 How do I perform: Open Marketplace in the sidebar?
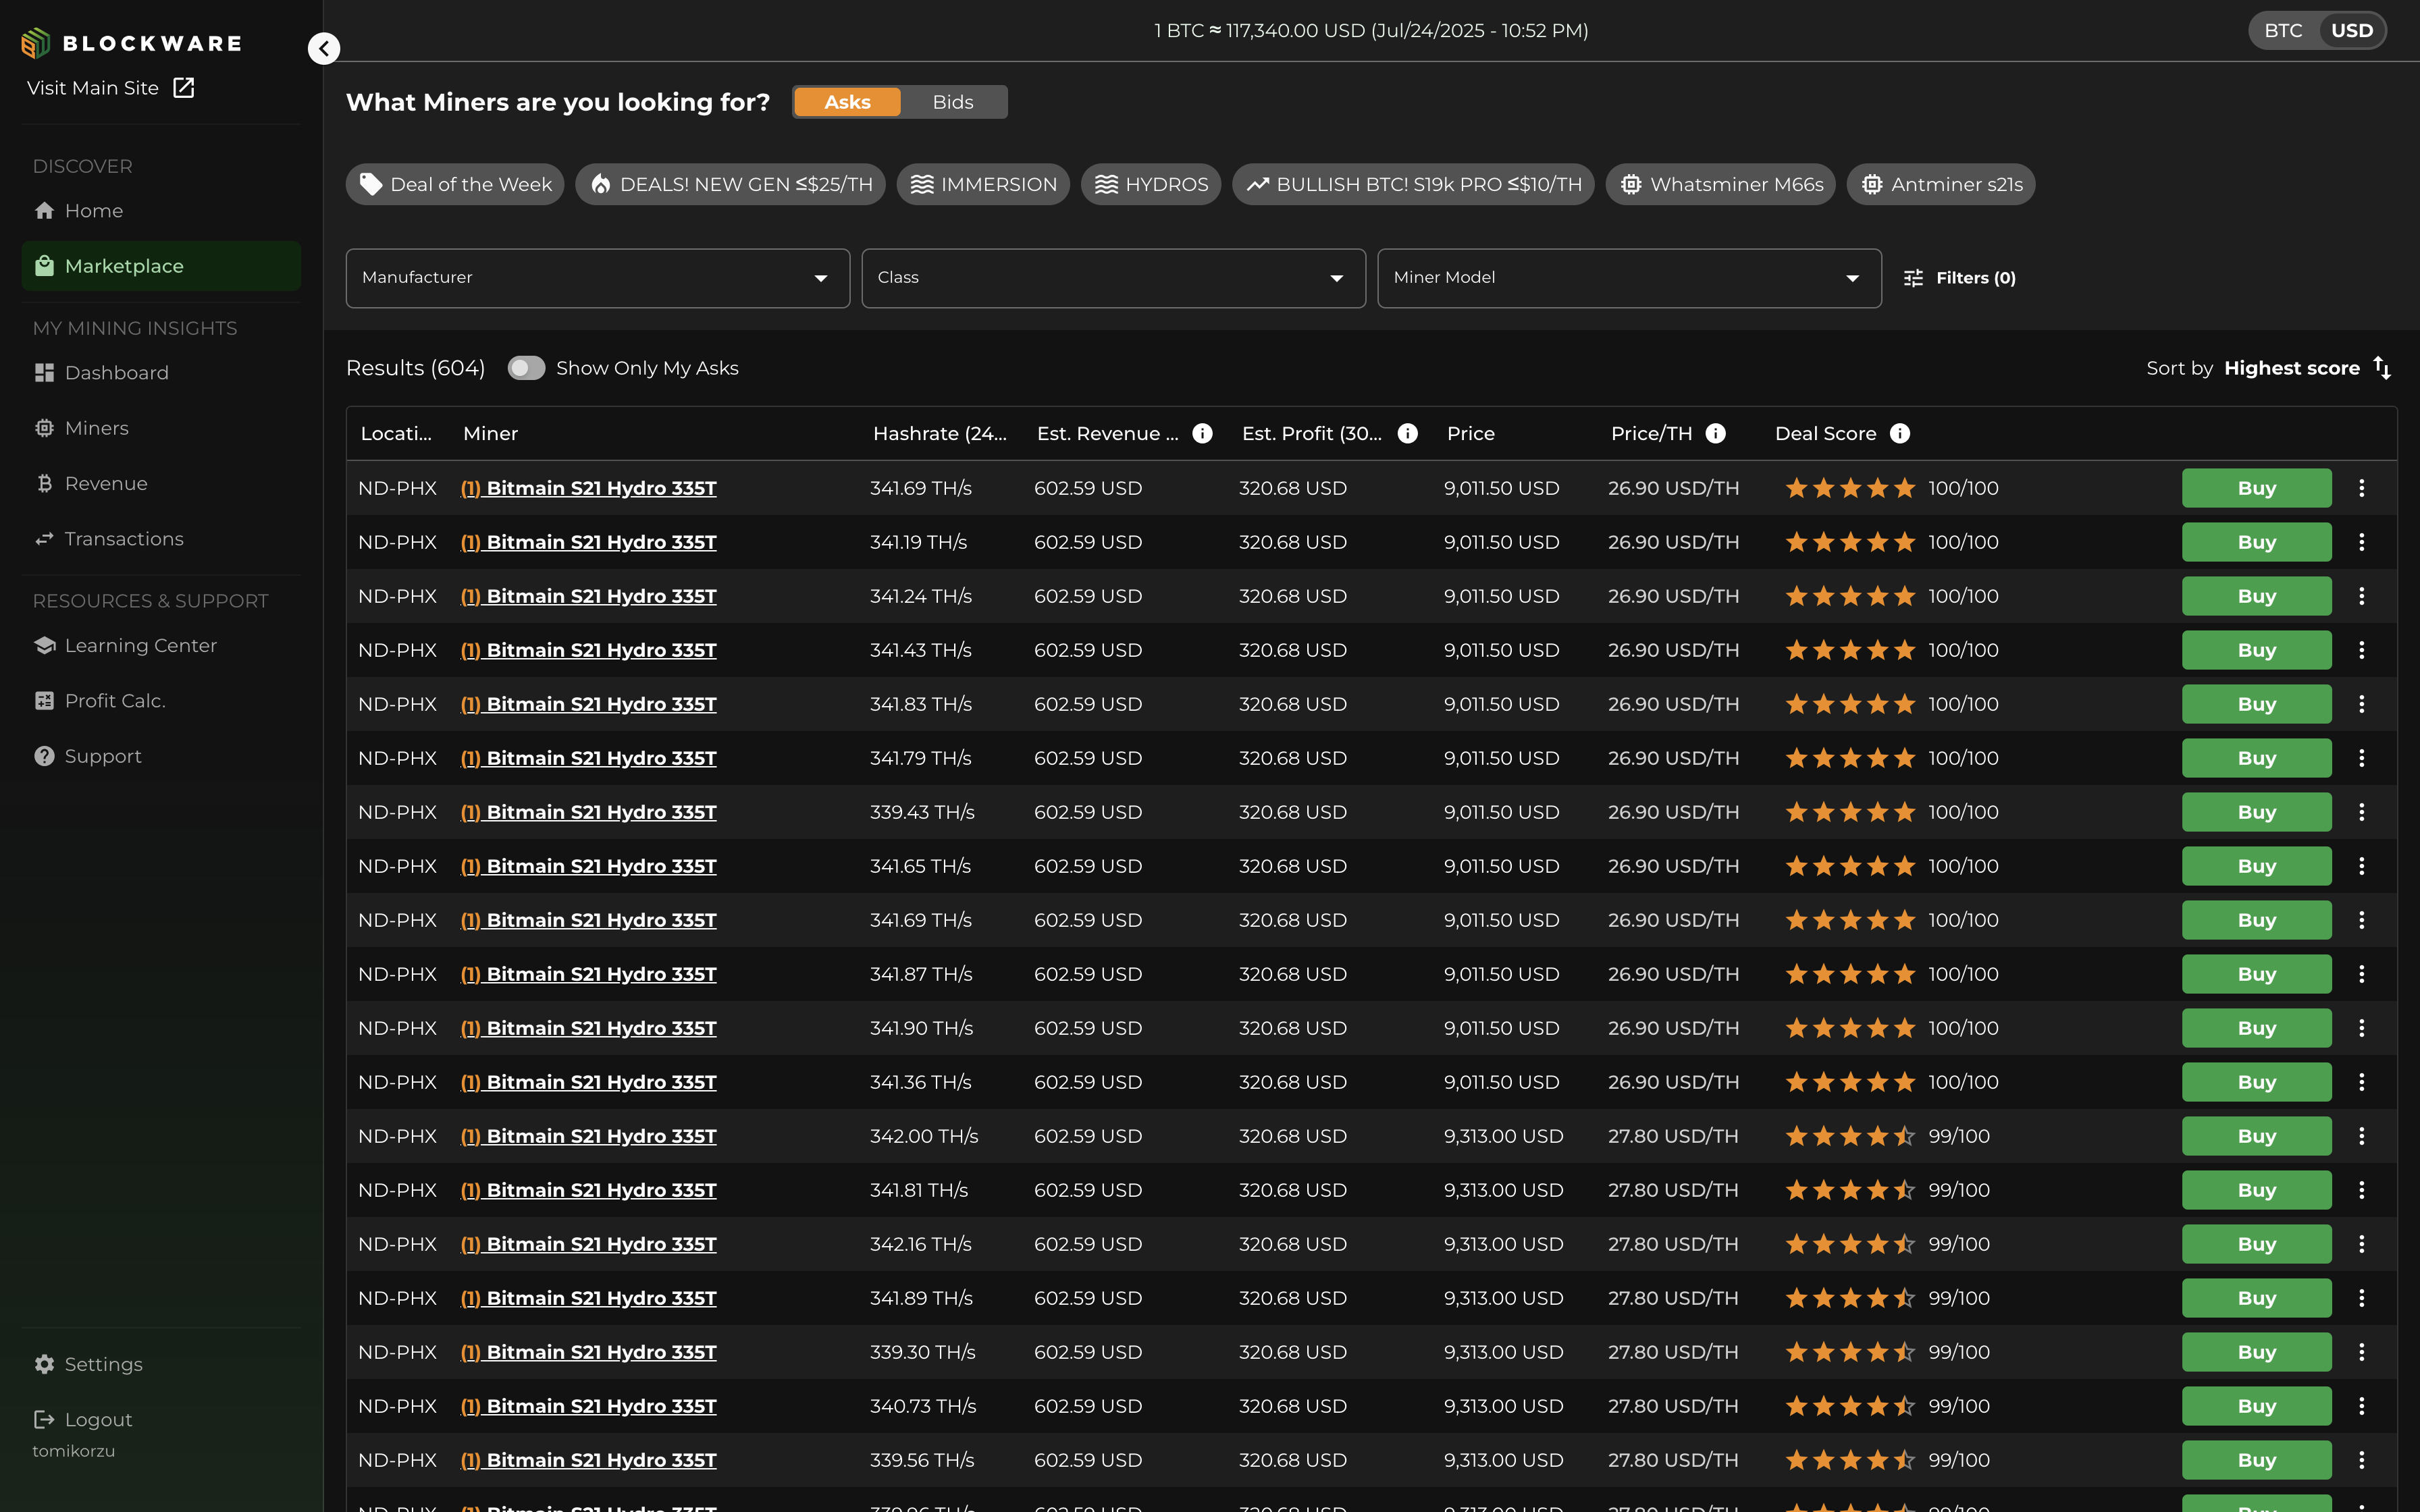(161, 266)
